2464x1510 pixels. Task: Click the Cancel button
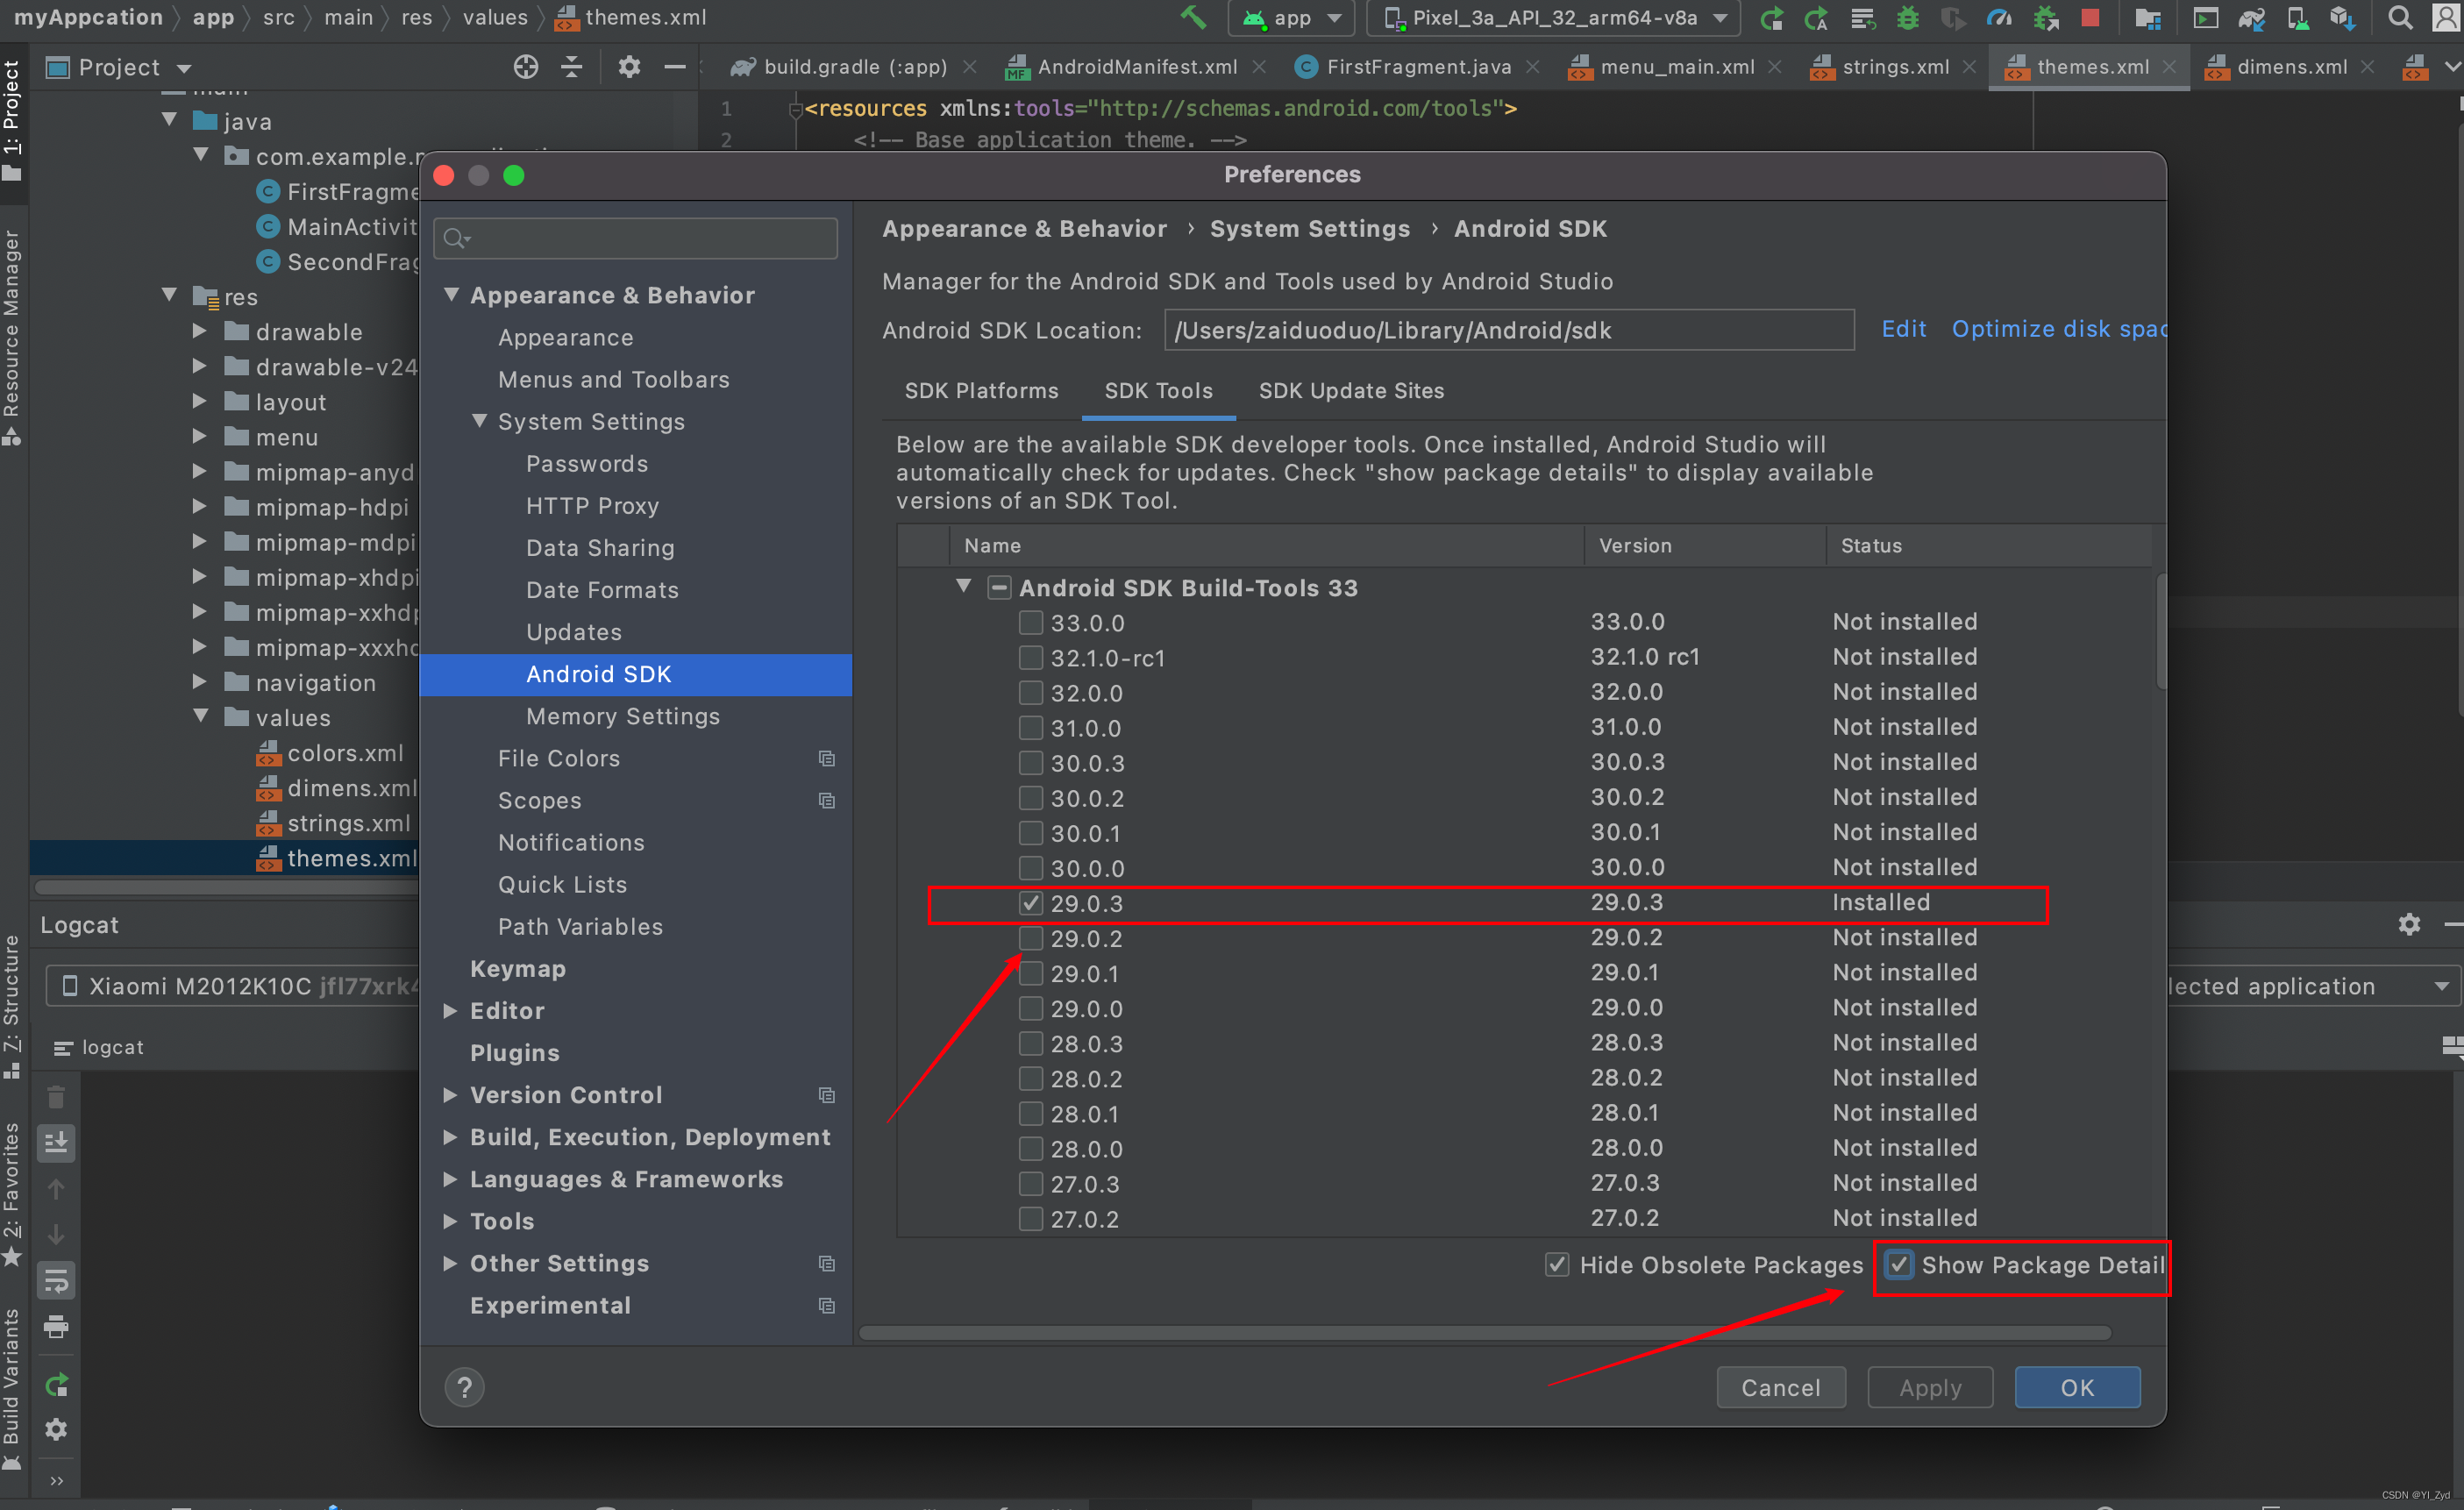click(1780, 1387)
